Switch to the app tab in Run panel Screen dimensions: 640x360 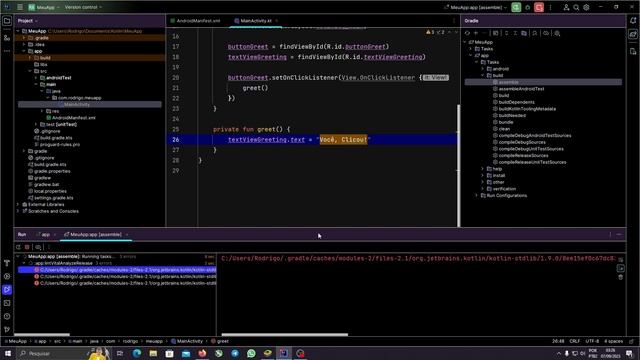[45, 235]
